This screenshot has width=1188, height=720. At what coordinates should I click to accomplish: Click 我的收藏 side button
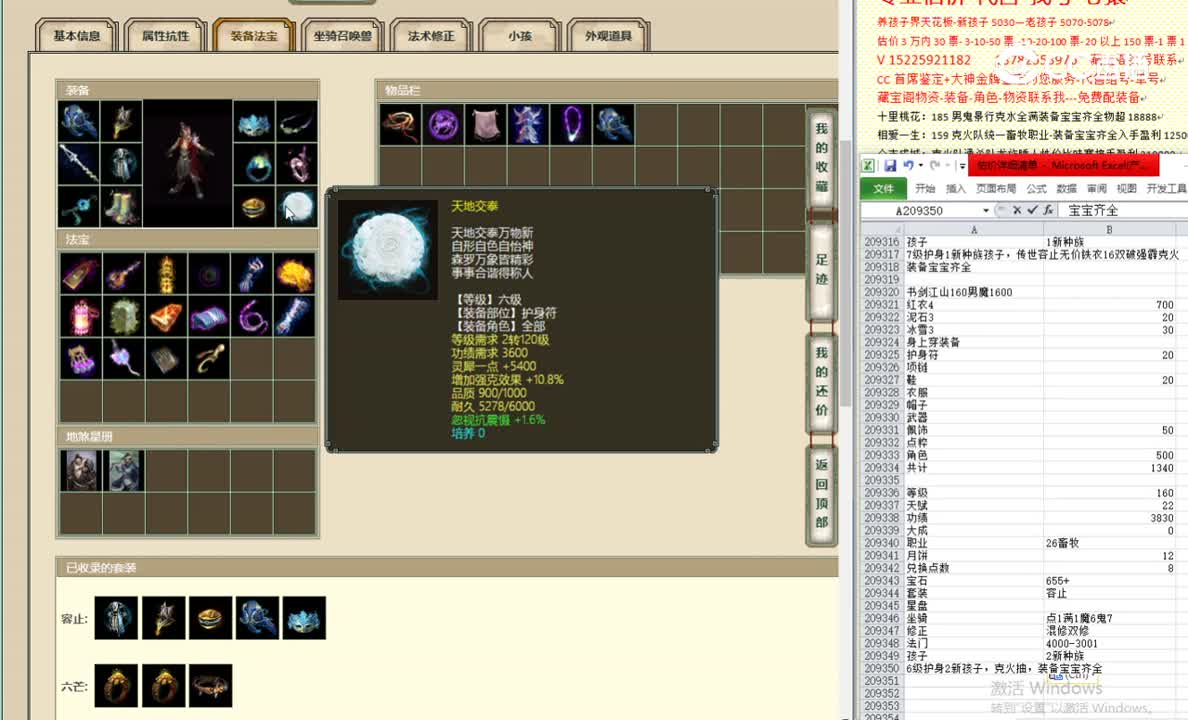coord(821,158)
